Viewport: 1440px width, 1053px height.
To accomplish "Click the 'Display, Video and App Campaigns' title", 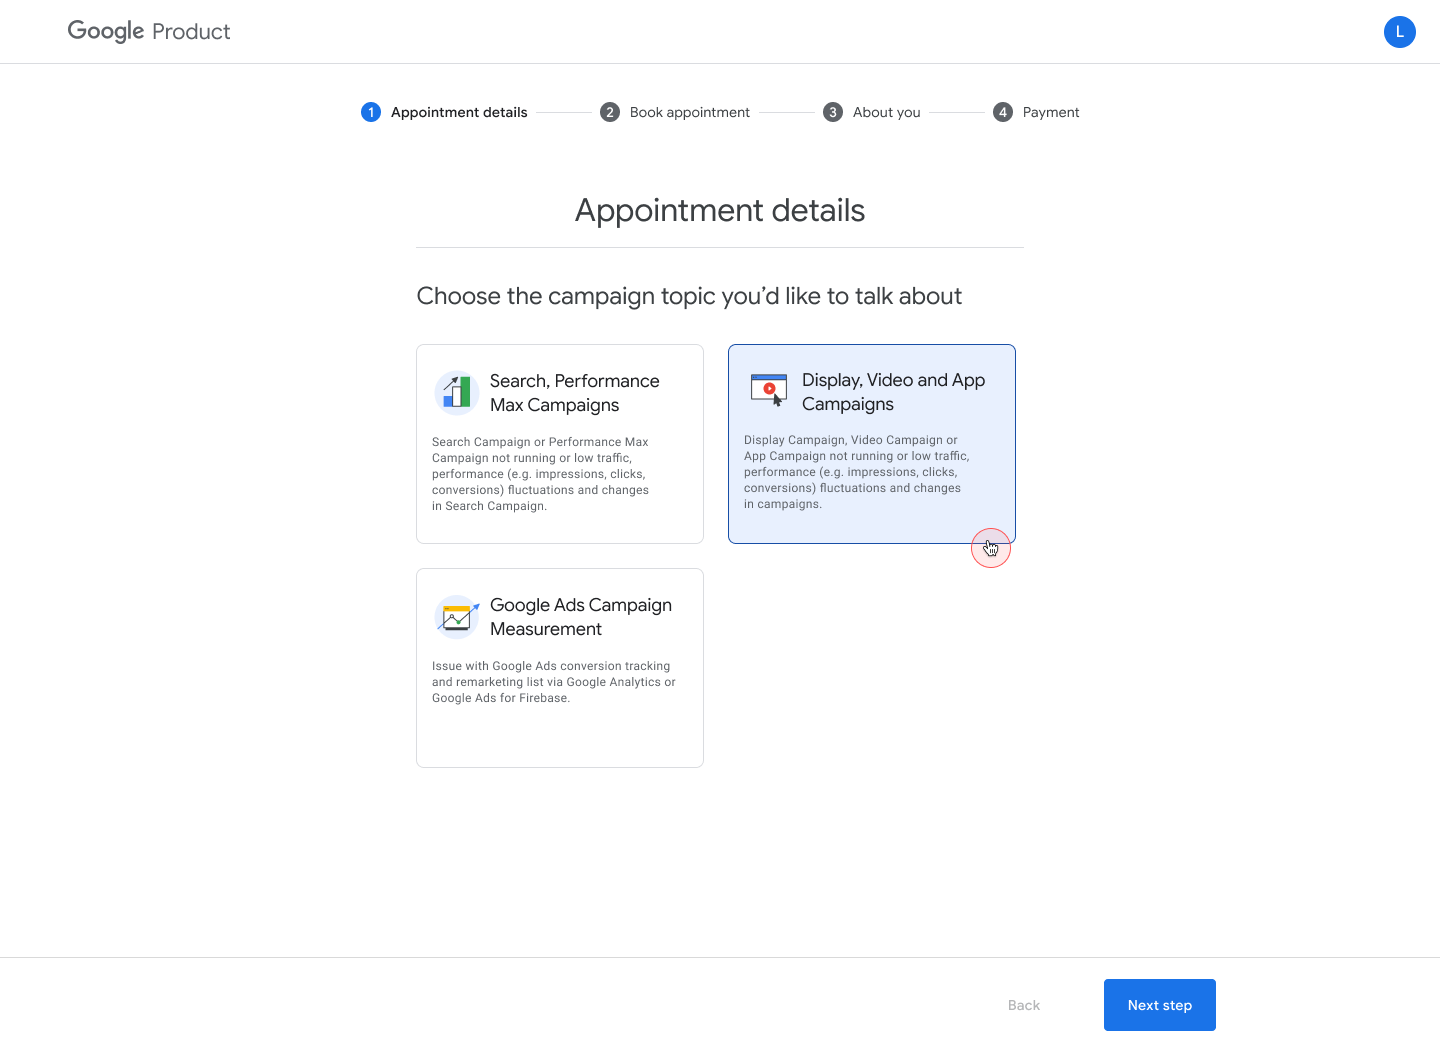I will coord(894,392).
